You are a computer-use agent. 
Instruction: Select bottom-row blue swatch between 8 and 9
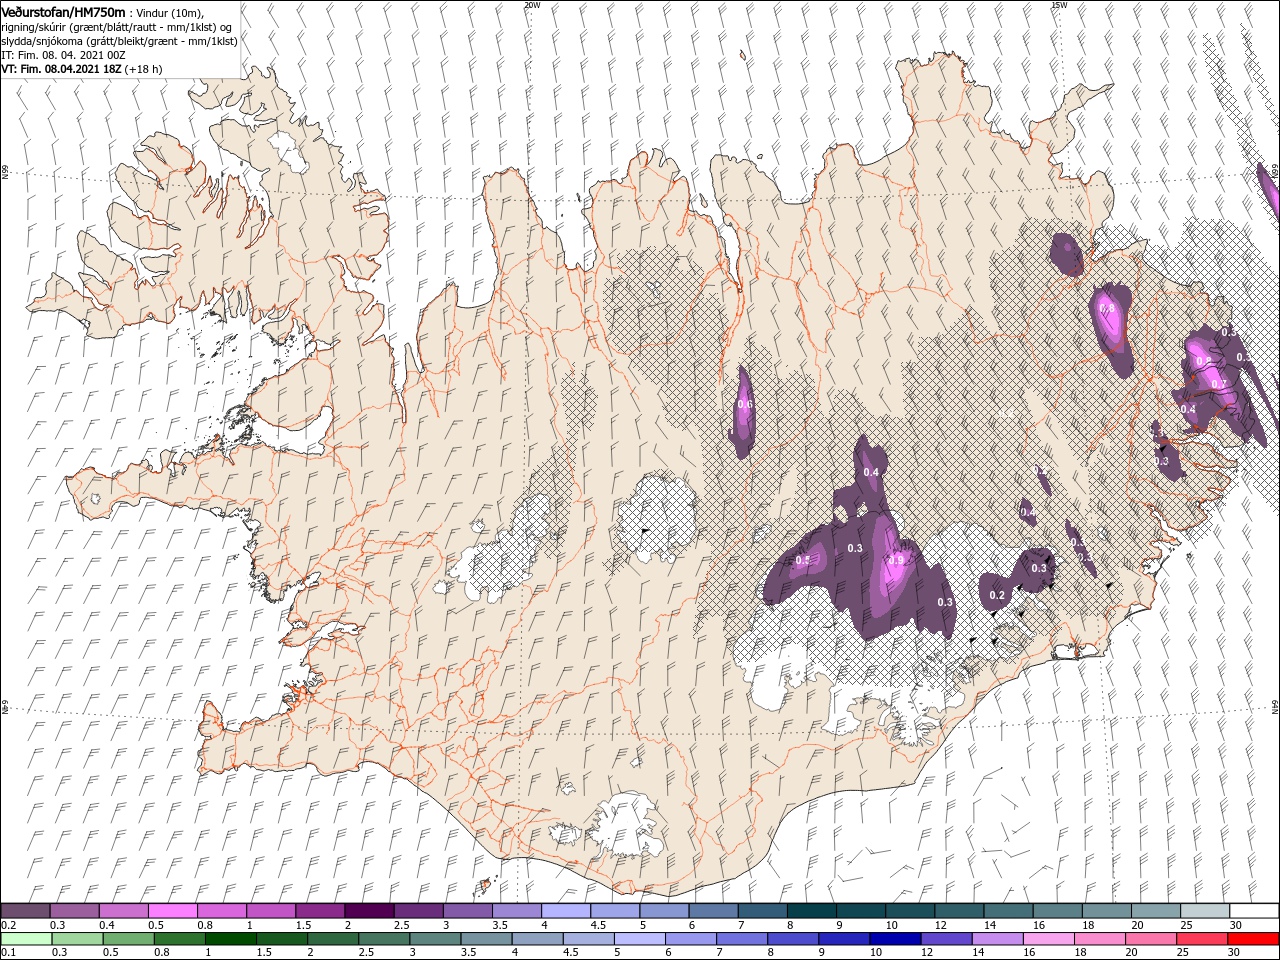[793, 940]
